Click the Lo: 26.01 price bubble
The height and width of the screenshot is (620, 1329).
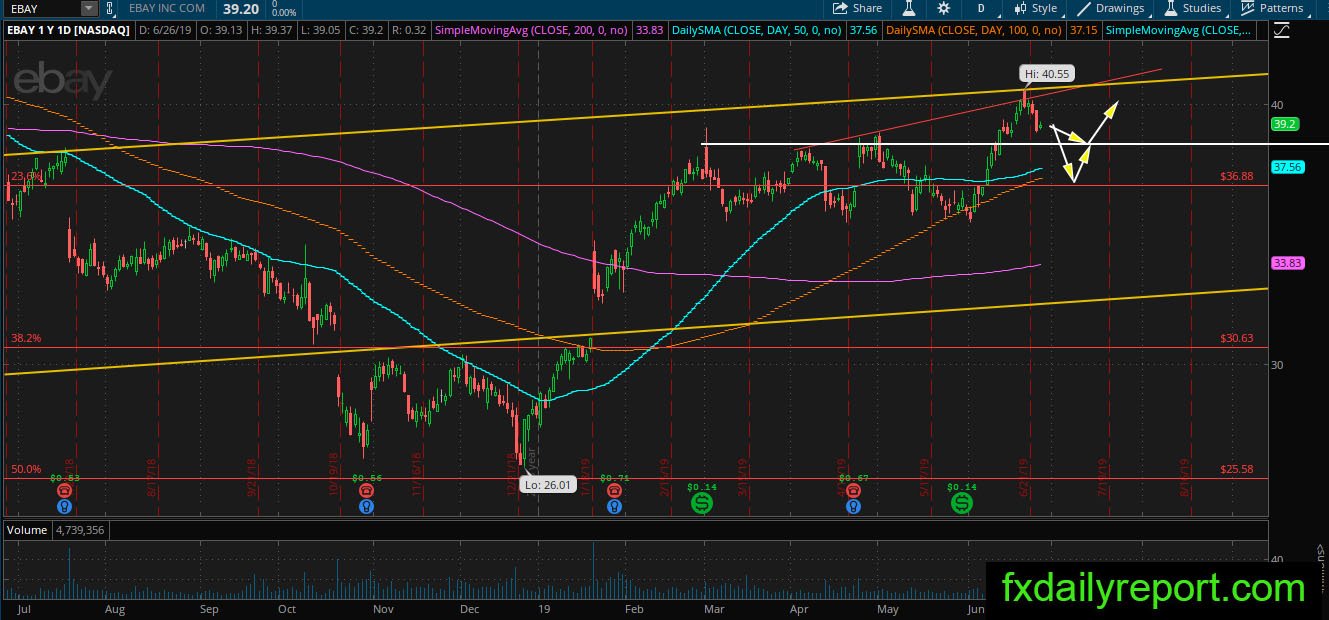[x=546, y=484]
